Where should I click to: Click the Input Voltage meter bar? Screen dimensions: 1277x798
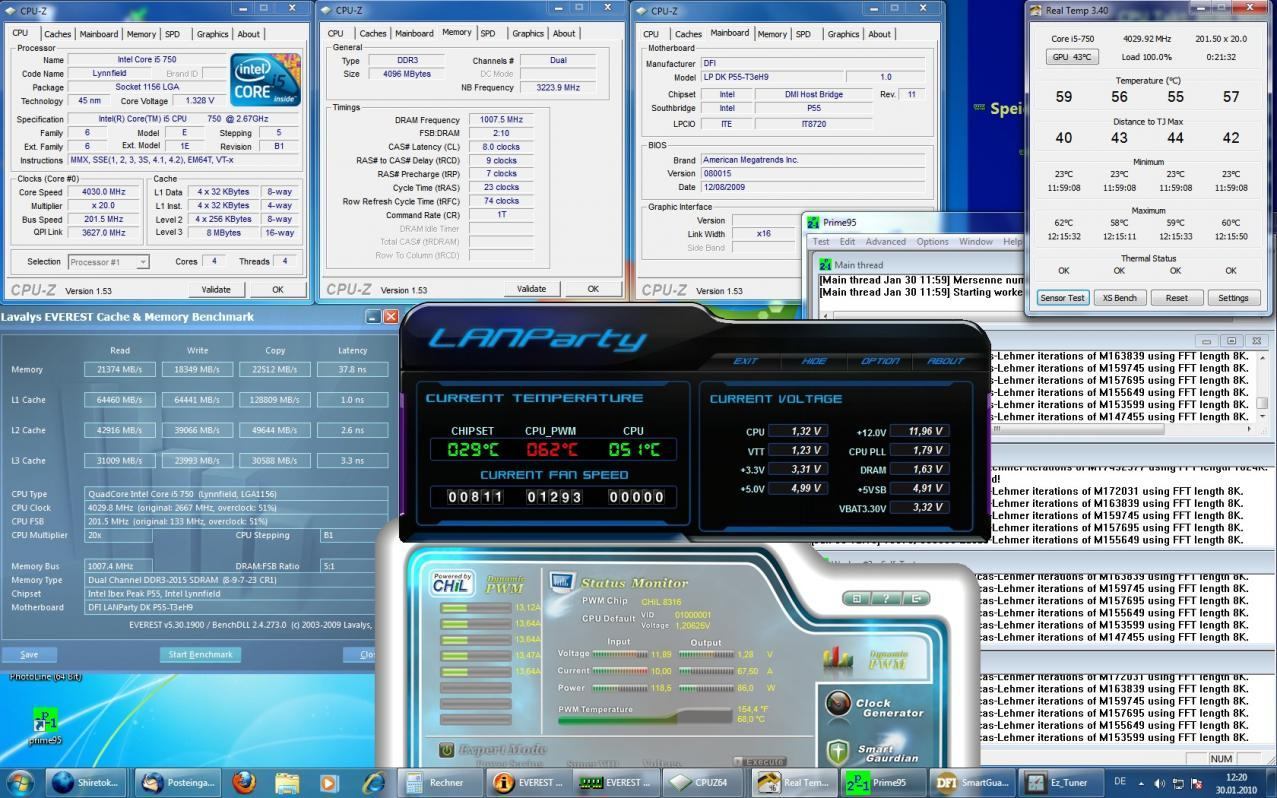620,654
